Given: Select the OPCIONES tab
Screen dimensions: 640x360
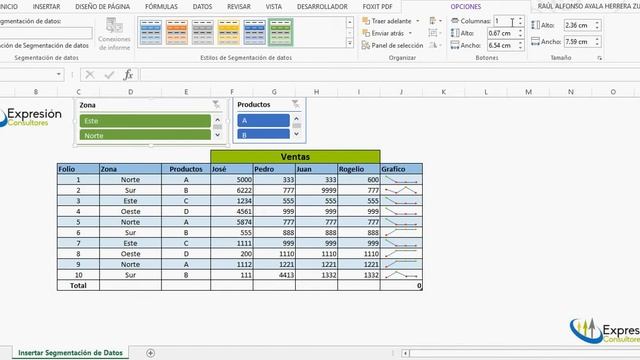Looking at the screenshot, I should pyautogui.click(x=466, y=7).
